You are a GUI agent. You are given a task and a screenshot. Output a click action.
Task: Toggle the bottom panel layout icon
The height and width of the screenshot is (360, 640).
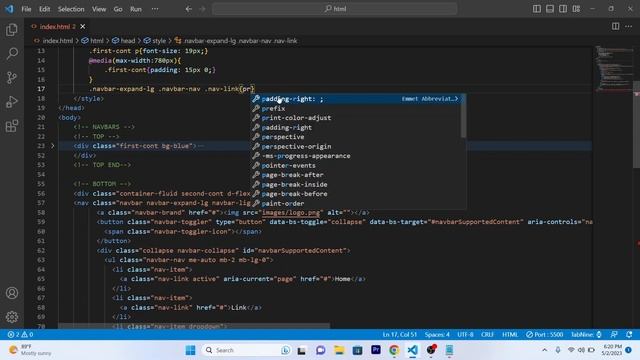click(x=550, y=9)
